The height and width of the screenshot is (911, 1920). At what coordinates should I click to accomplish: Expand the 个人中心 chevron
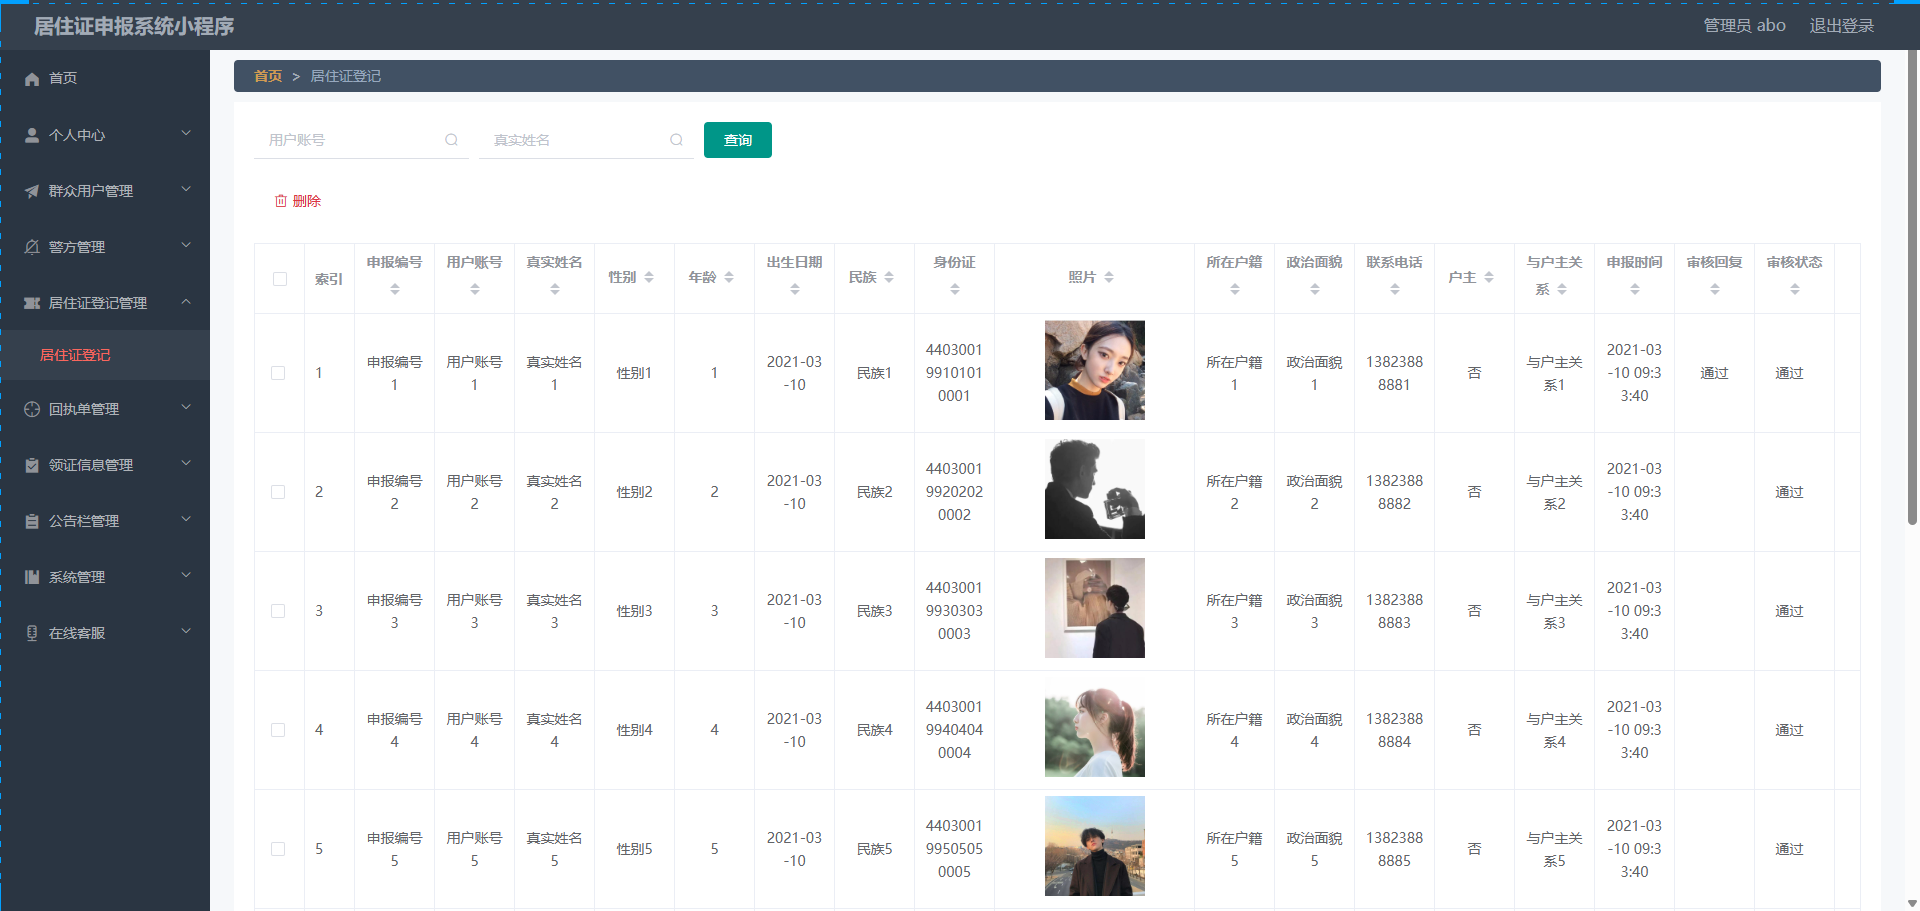coord(186,133)
